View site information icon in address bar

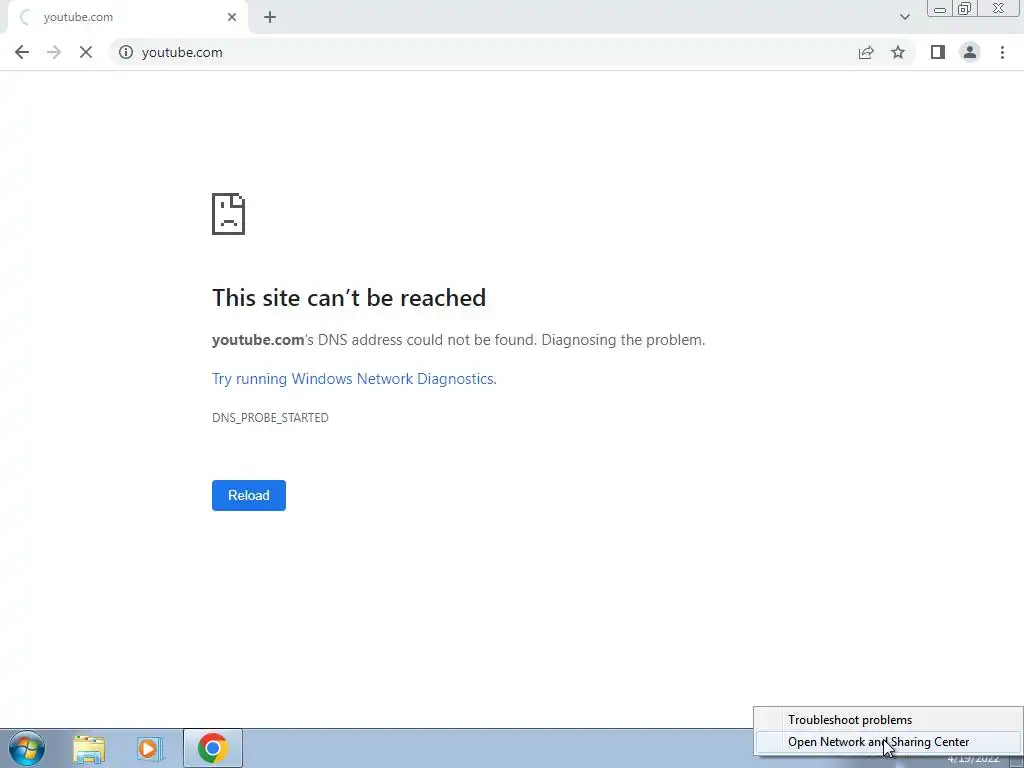pyautogui.click(x=125, y=52)
